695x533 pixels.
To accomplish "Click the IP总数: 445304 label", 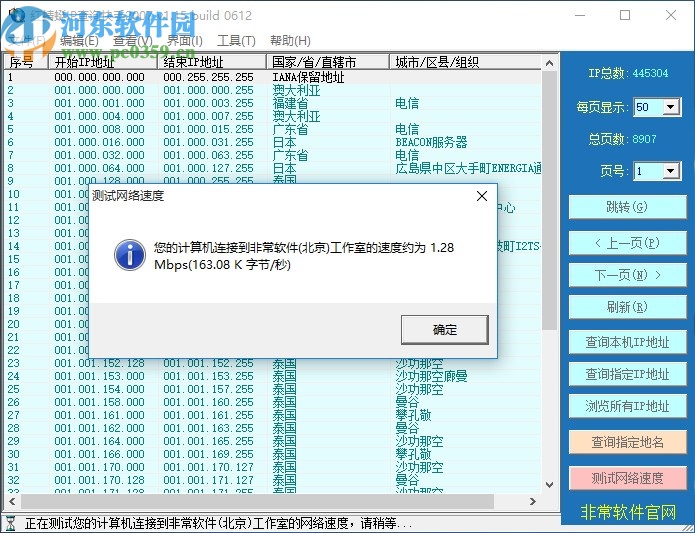I will tap(628, 73).
